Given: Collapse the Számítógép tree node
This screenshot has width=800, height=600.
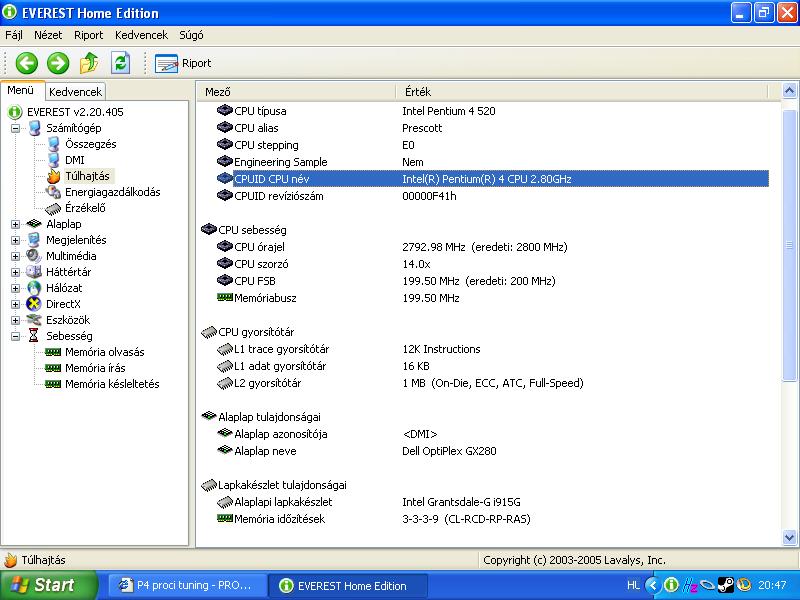Looking at the screenshot, I should (x=16, y=128).
